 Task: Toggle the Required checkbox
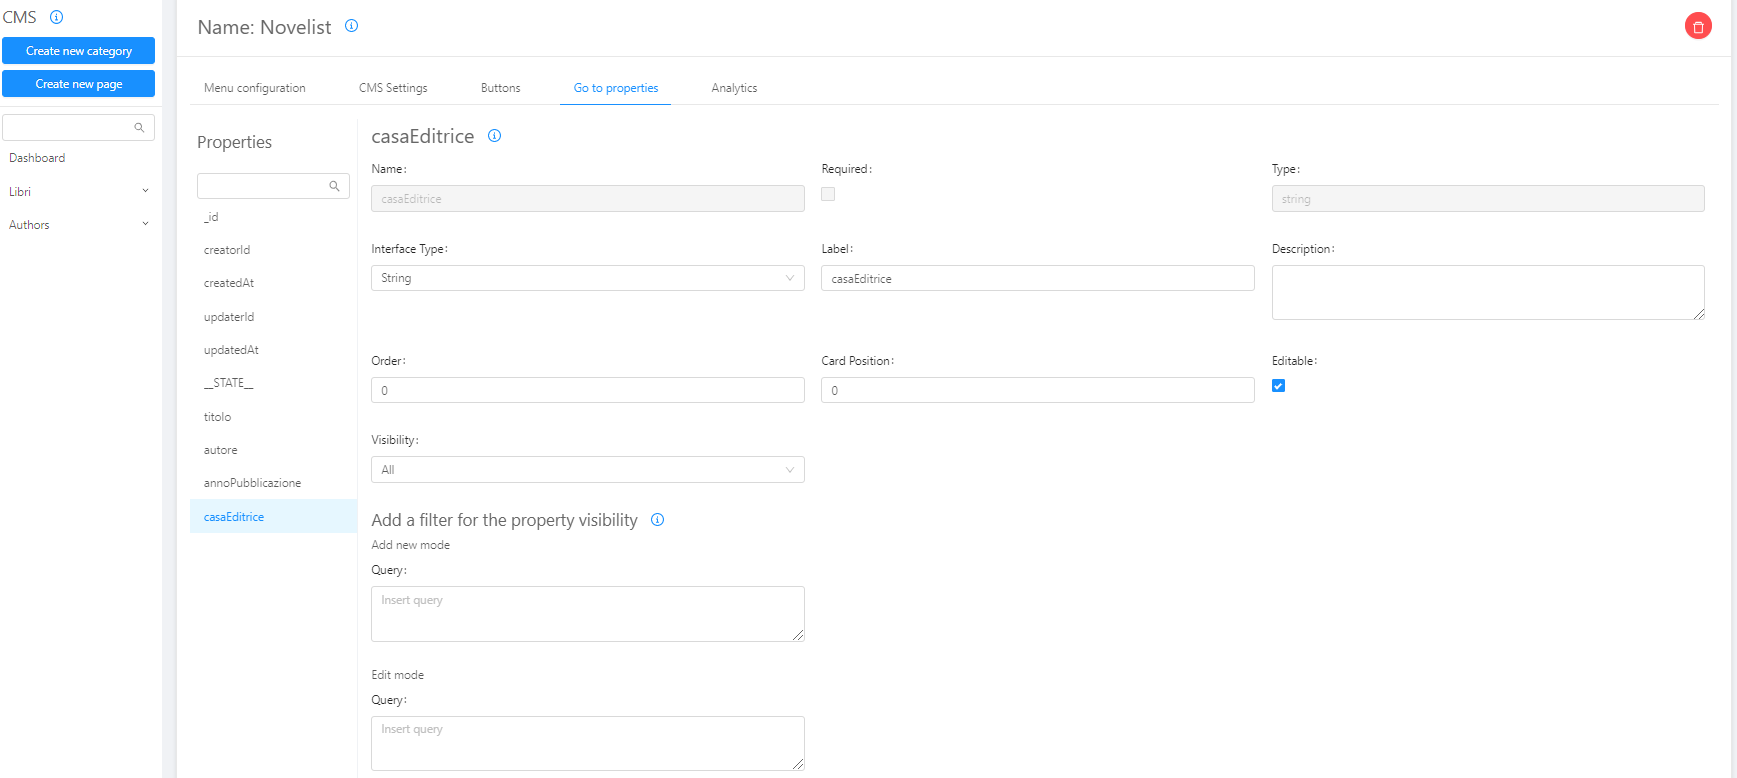click(x=828, y=194)
